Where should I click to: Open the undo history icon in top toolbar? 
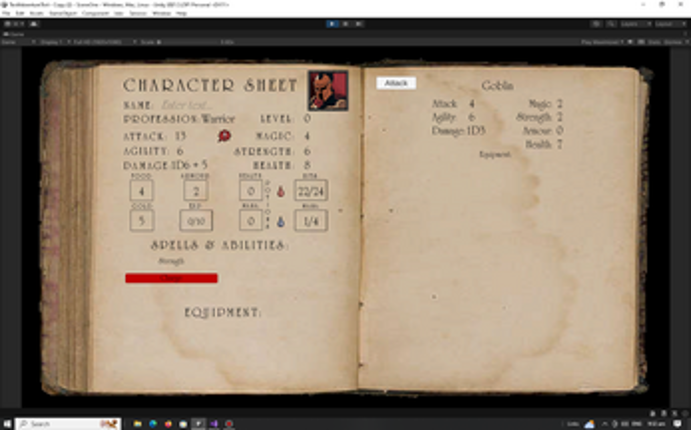coord(596,24)
